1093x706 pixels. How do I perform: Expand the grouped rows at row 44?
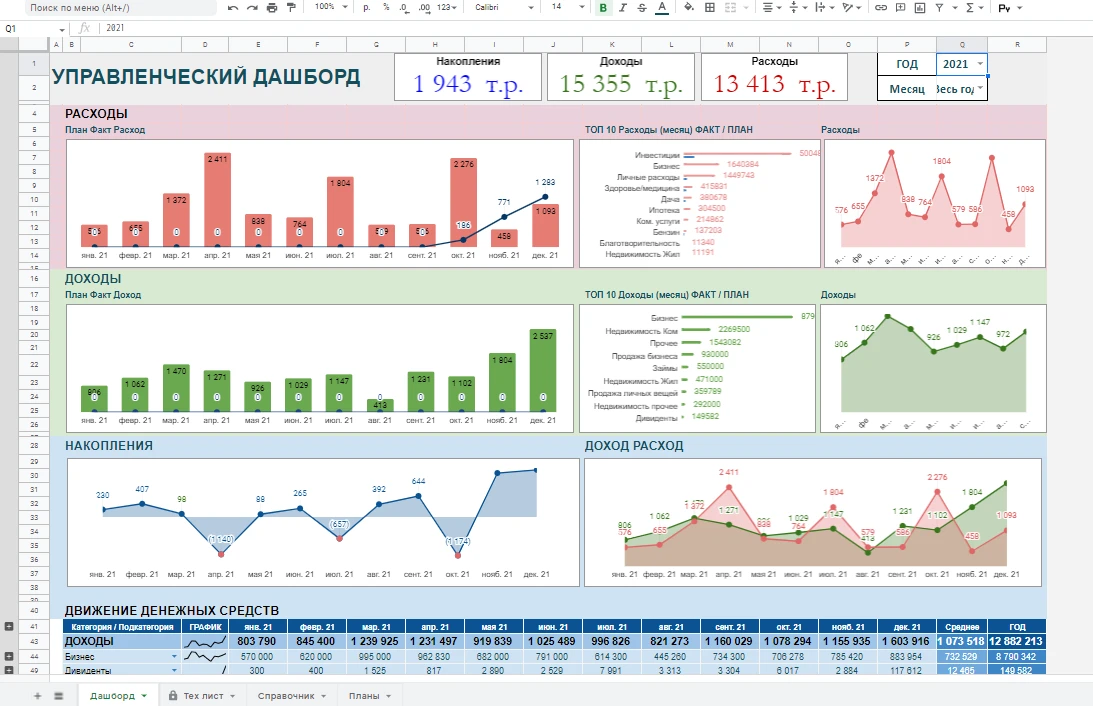click(x=9, y=656)
